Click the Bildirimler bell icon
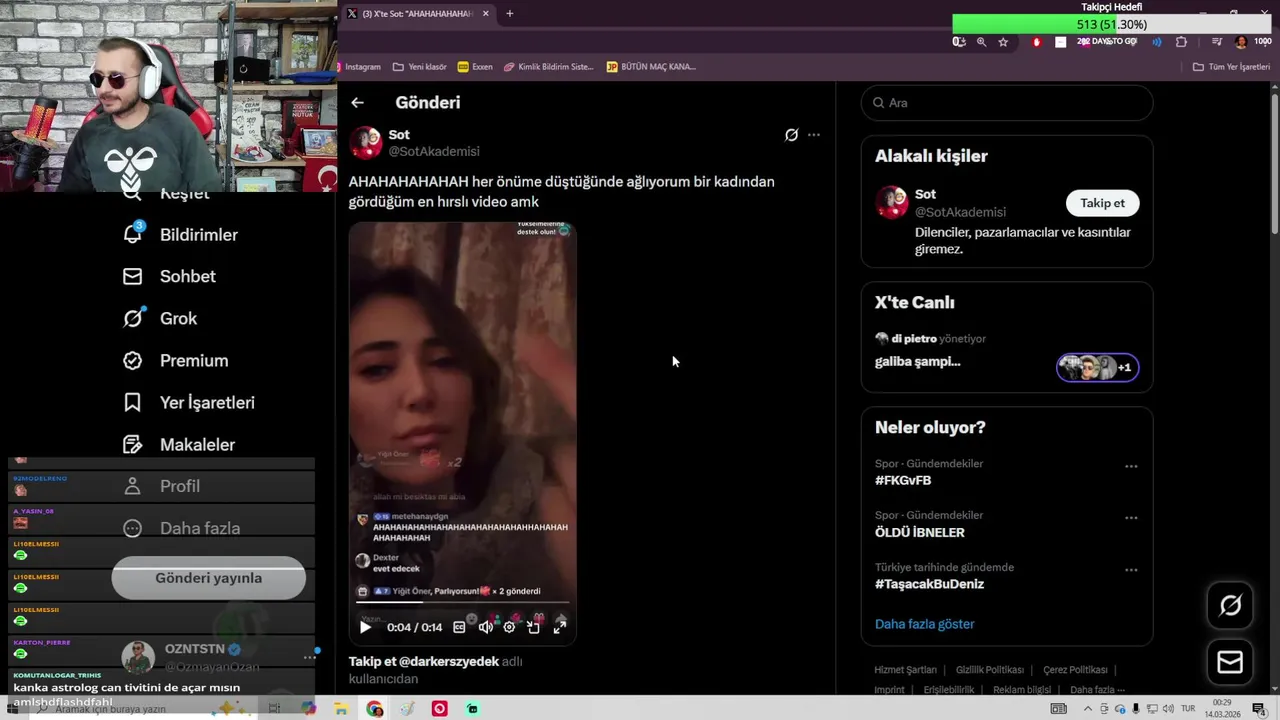 pos(132,234)
